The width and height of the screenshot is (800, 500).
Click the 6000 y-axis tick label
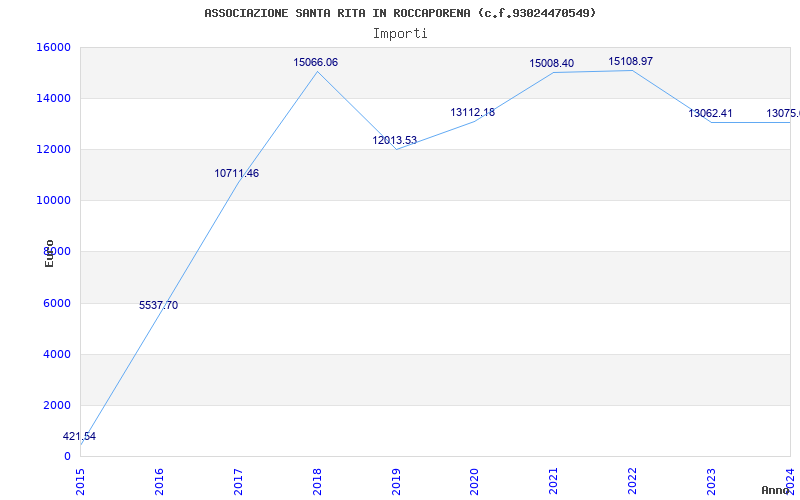57,304
